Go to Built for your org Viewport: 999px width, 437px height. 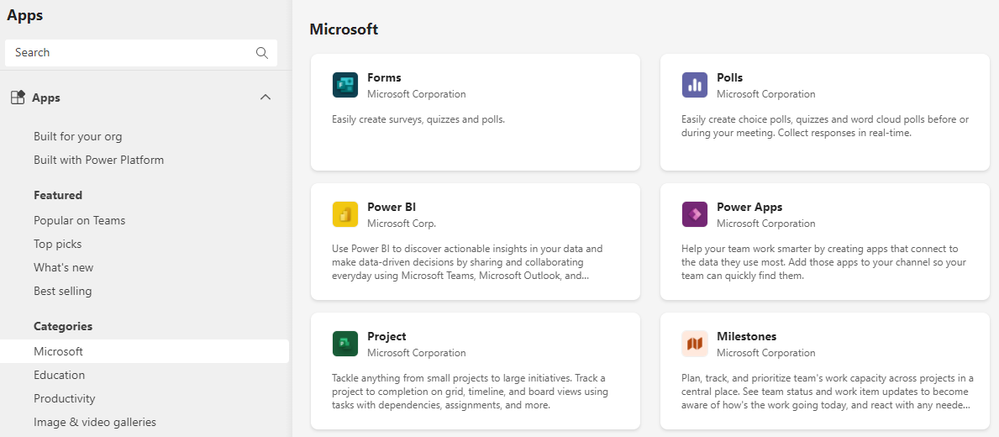pyautogui.click(x=78, y=136)
